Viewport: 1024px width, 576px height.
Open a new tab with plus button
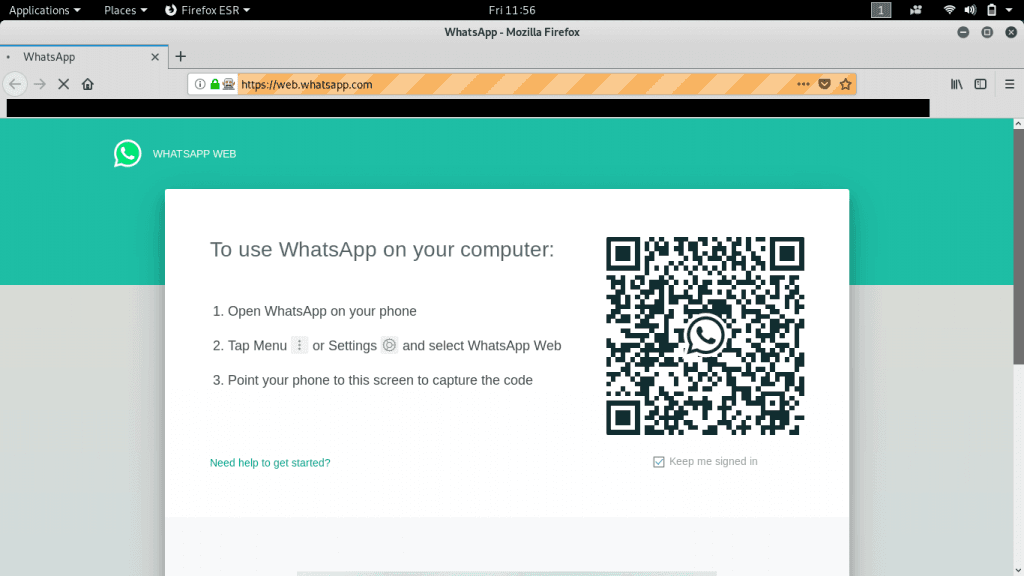coord(181,57)
